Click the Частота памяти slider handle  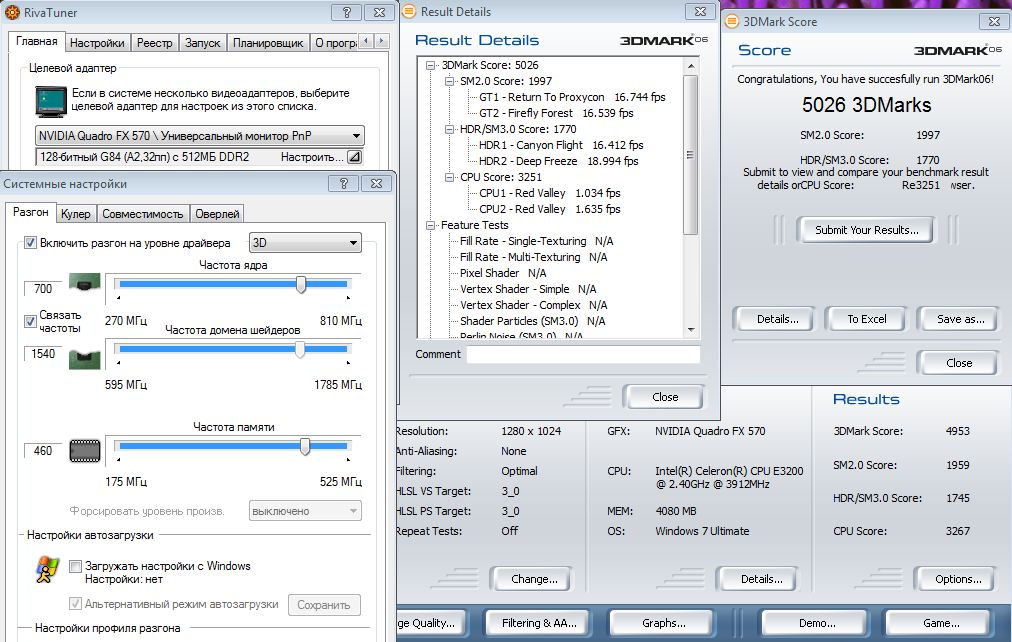pyautogui.click(x=304, y=447)
